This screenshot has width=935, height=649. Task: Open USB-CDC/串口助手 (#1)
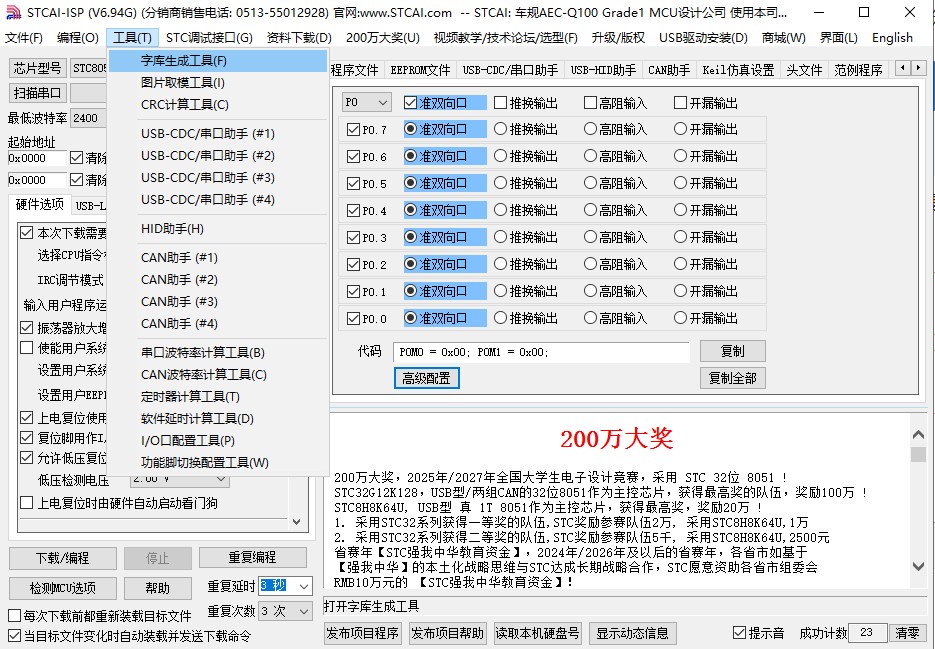coord(218,134)
